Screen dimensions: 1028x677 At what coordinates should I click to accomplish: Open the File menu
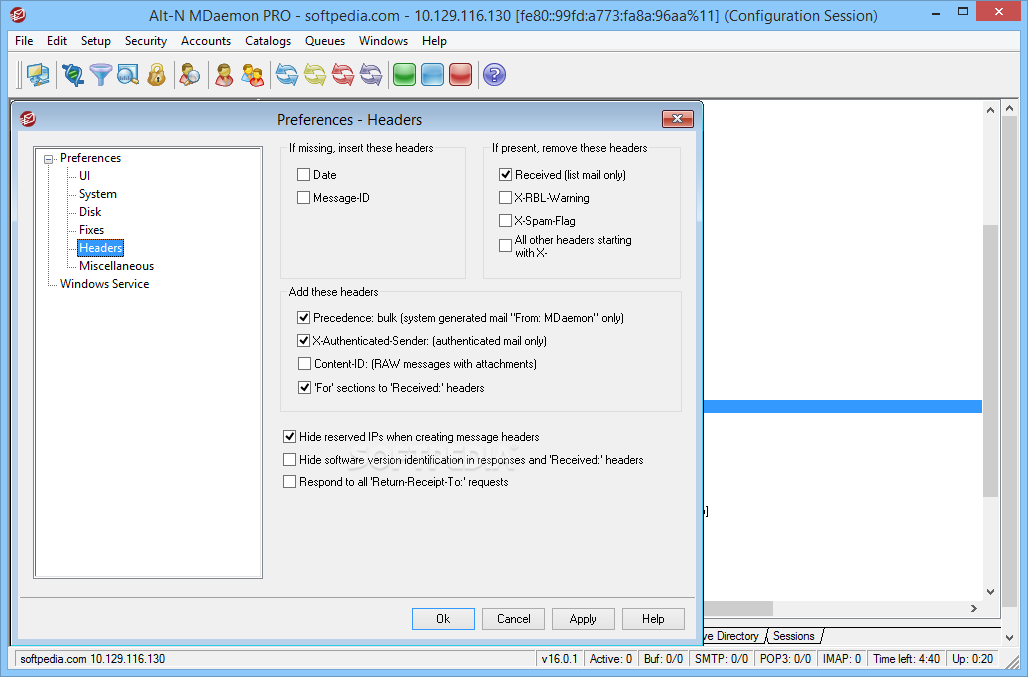[24, 41]
